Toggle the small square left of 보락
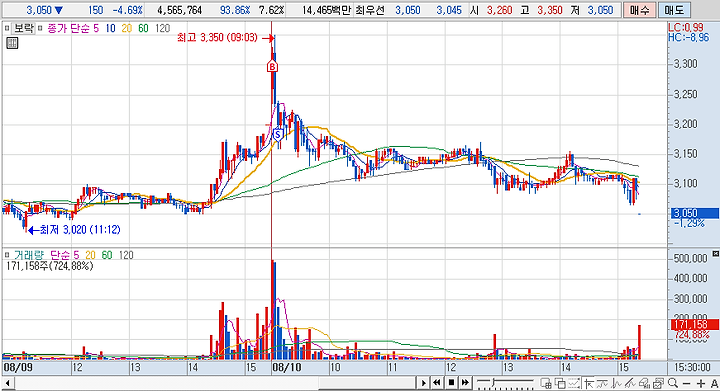The image size is (720, 391). [6, 28]
